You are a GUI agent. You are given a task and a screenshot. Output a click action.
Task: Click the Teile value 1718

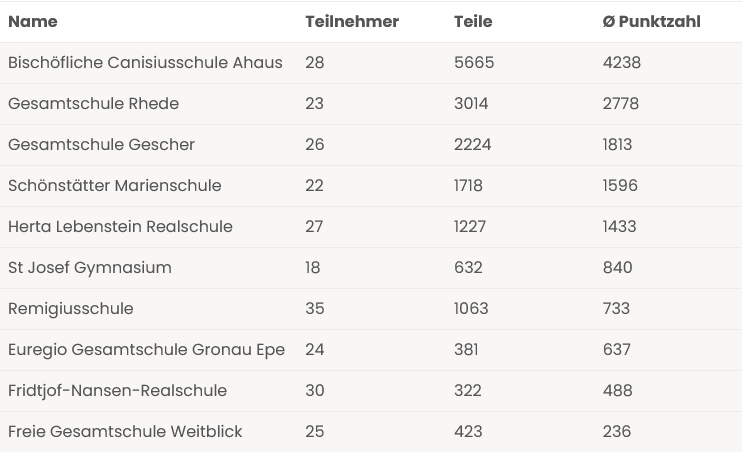pyautogui.click(x=468, y=186)
